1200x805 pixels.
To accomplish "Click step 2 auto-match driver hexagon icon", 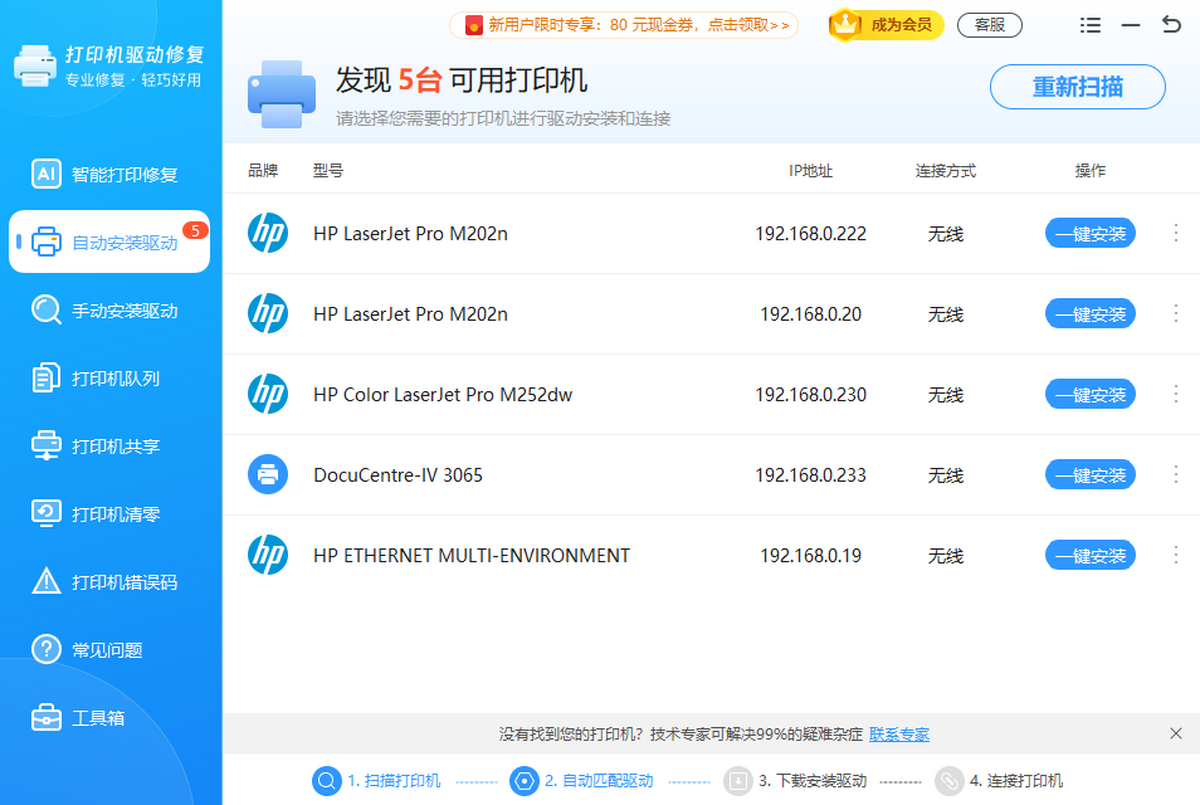I will (524, 780).
